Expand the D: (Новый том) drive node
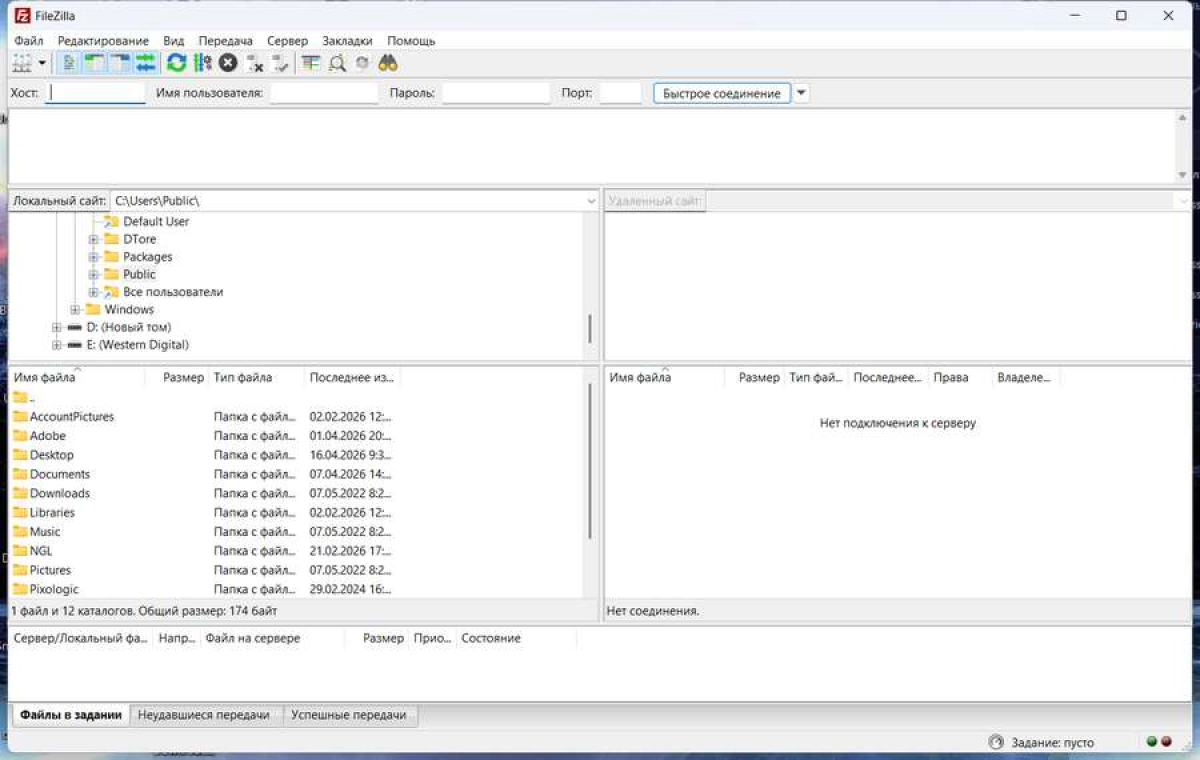 point(57,327)
